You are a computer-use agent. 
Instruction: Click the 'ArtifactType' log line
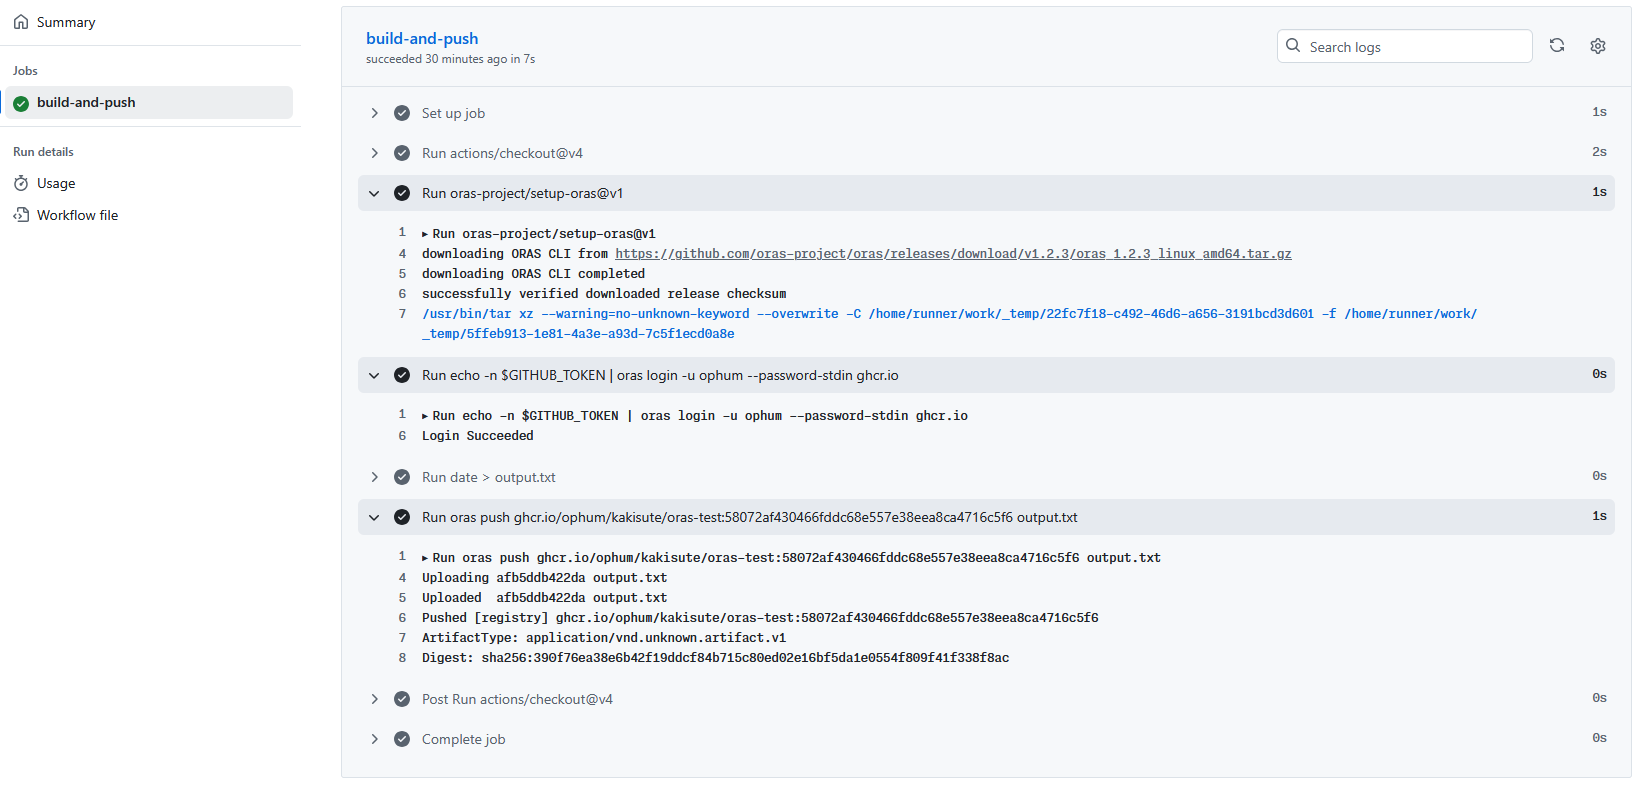pos(604,638)
